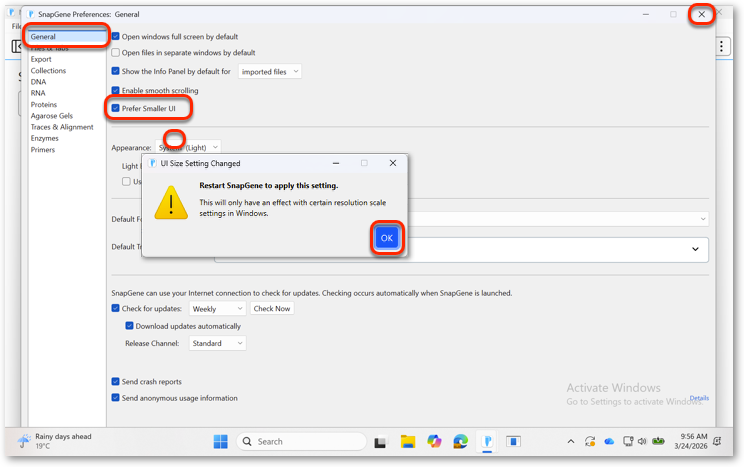Select the General preferences category

67,37
